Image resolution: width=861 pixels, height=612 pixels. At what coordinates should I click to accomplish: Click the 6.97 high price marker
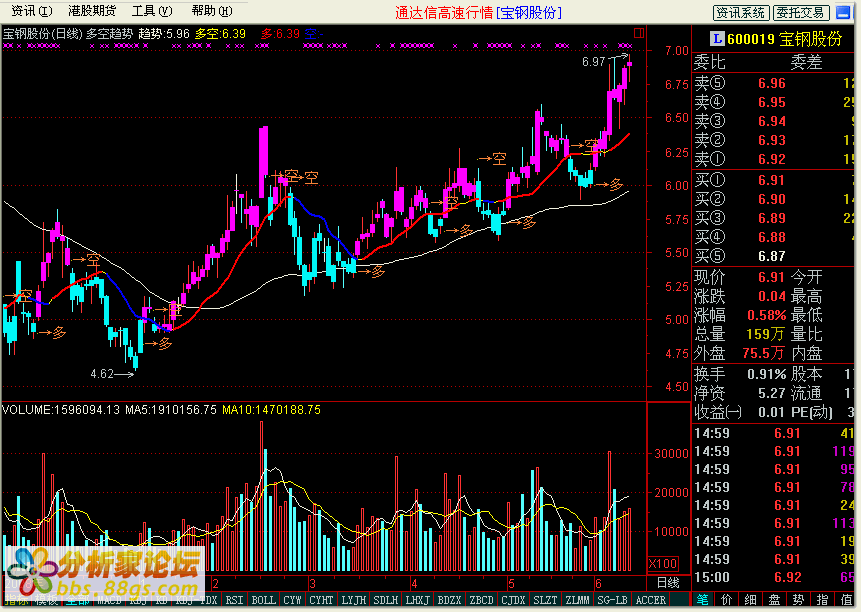click(x=594, y=62)
